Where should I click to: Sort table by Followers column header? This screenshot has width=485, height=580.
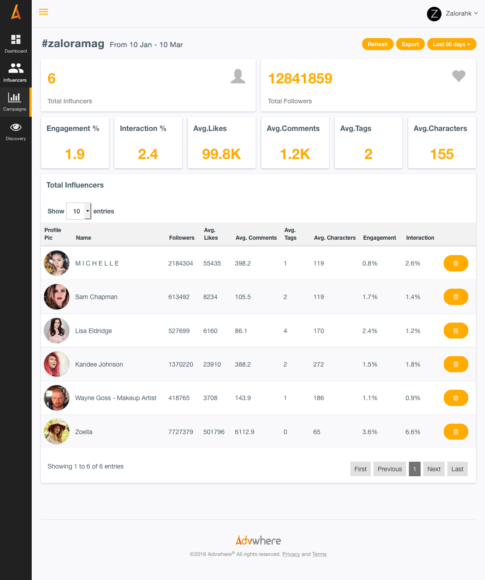point(181,238)
